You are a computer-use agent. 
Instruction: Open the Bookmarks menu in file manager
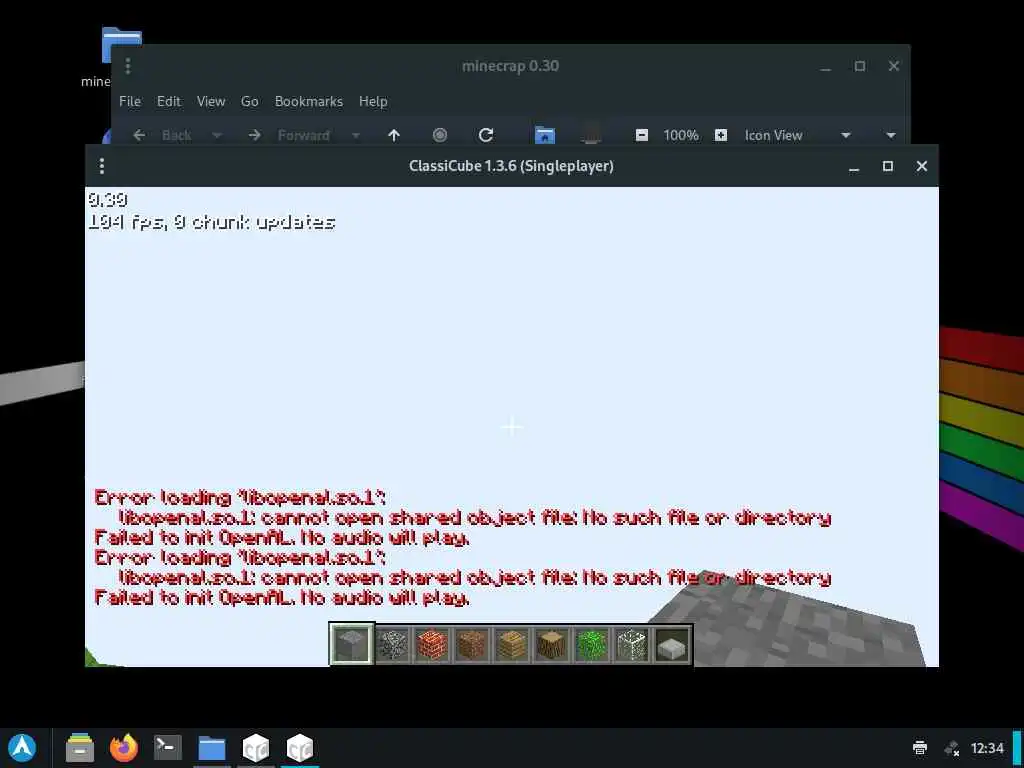309,101
